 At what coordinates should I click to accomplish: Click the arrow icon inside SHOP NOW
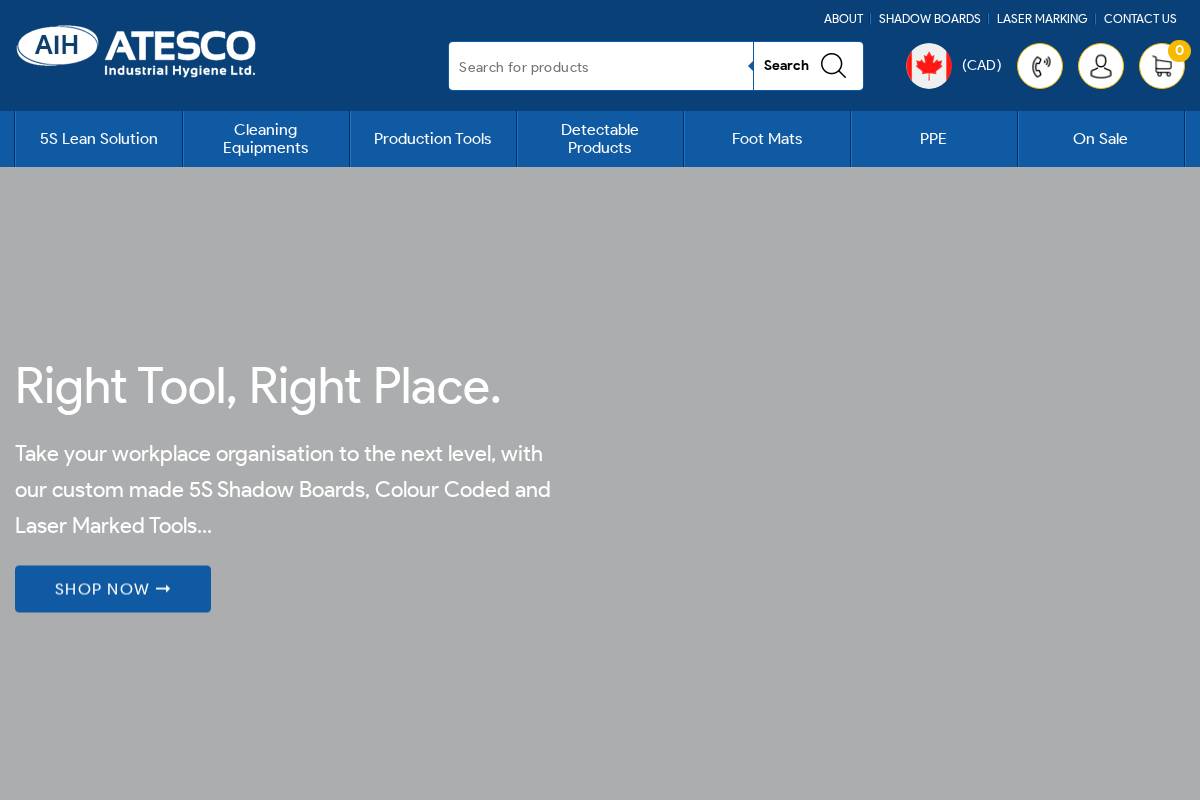click(163, 589)
